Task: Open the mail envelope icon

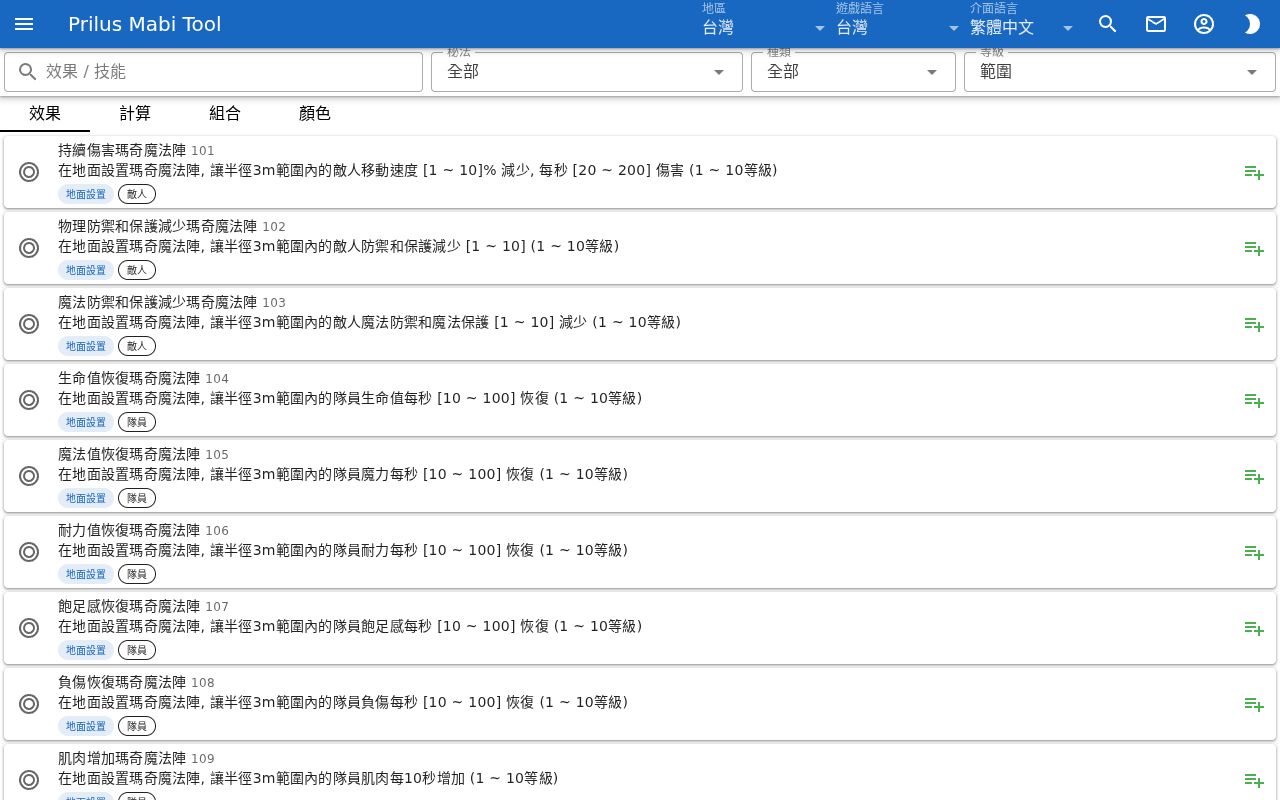Action: (x=1156, y=24)
